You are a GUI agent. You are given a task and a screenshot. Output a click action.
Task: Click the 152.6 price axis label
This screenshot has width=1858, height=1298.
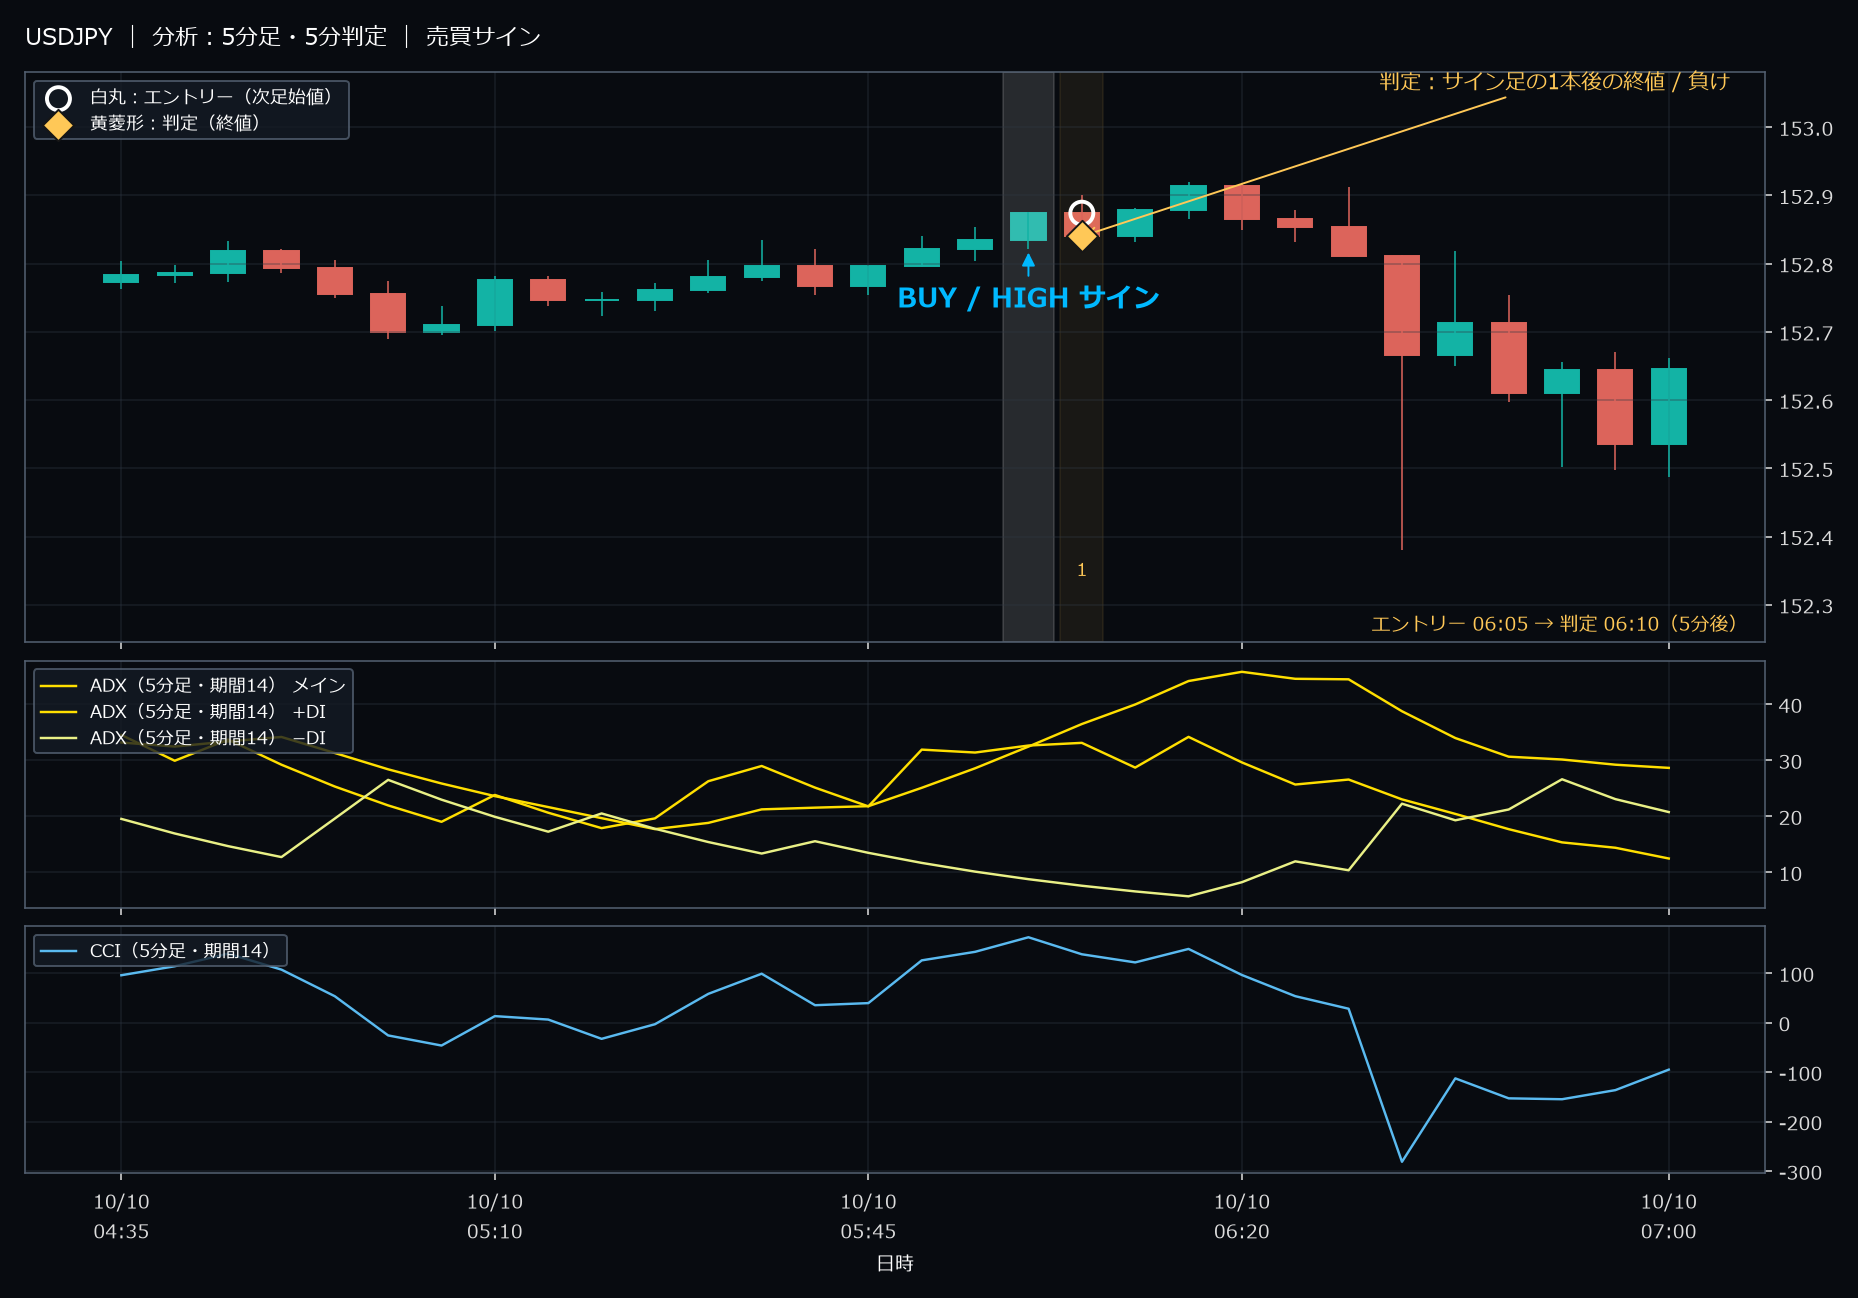click(1806, 402)
